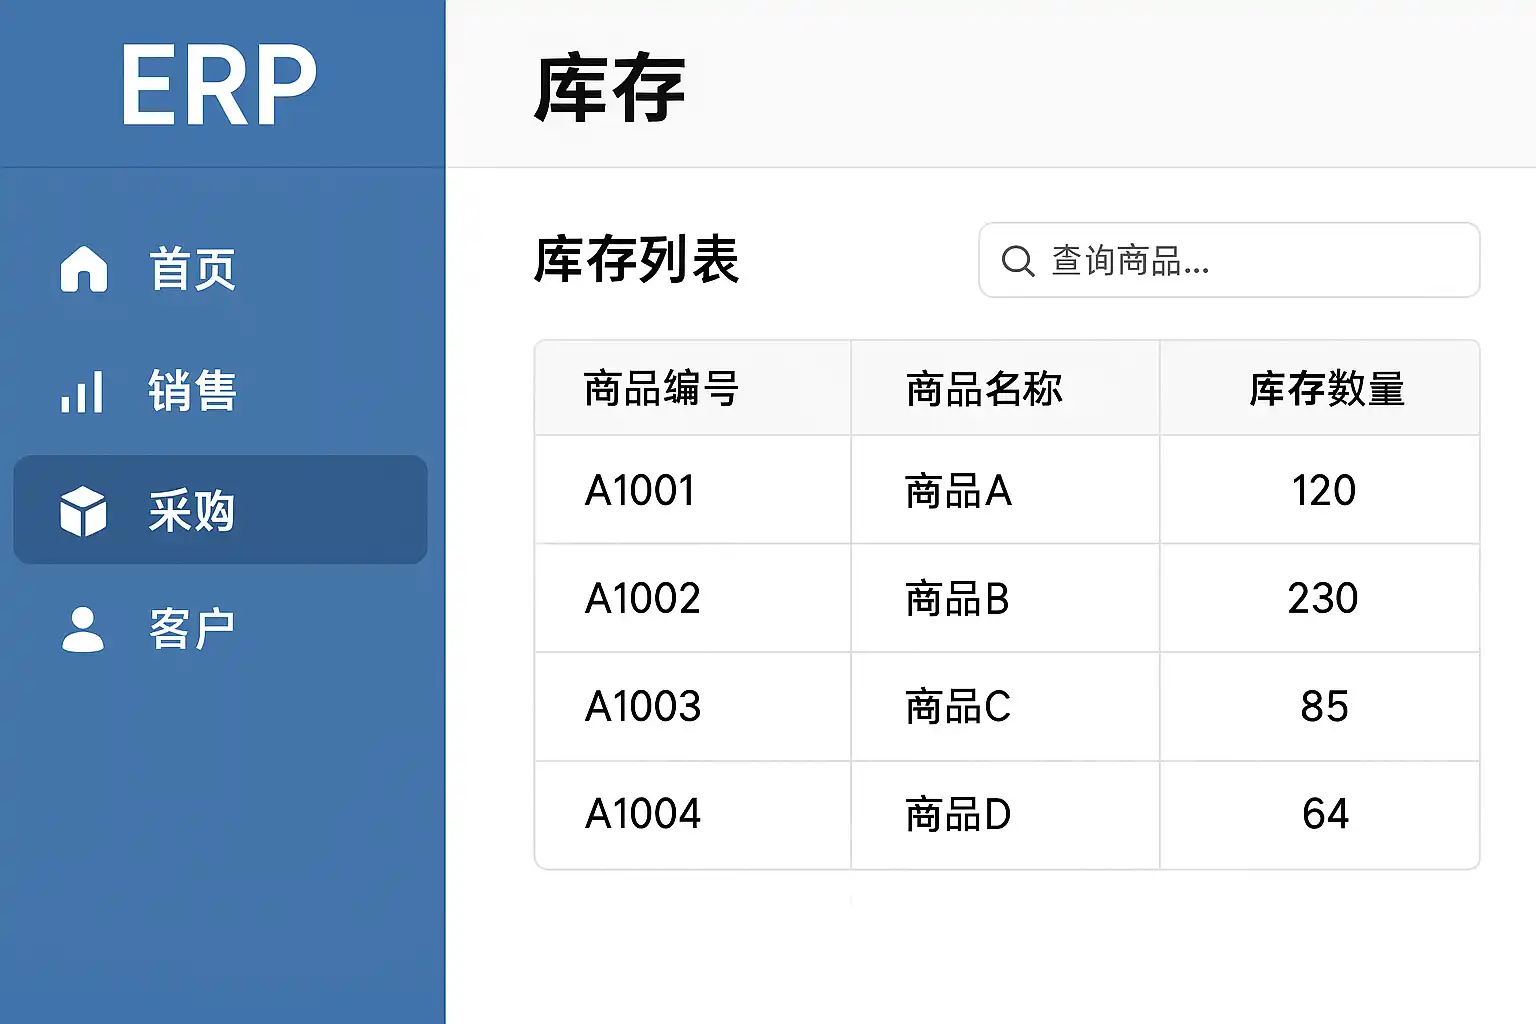The image size is (1536, 1024).
Task: Click stock quantity 230 cell
Action: (x=1322, y=599)
